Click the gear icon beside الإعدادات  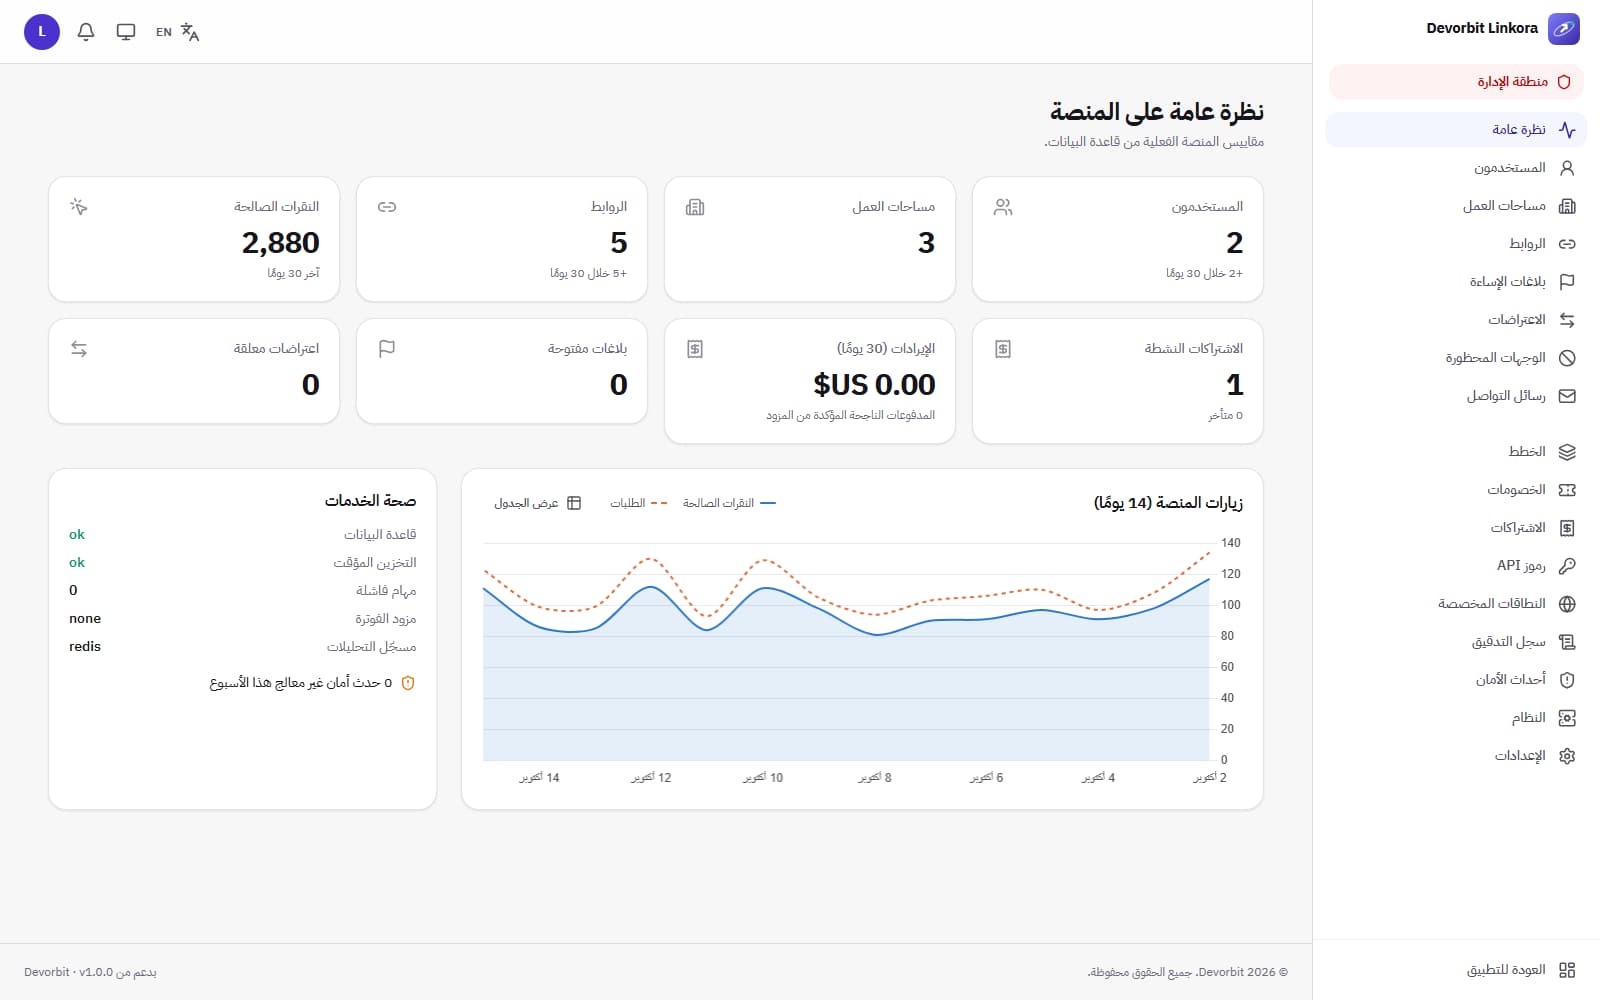click(x=1567, y=756)
